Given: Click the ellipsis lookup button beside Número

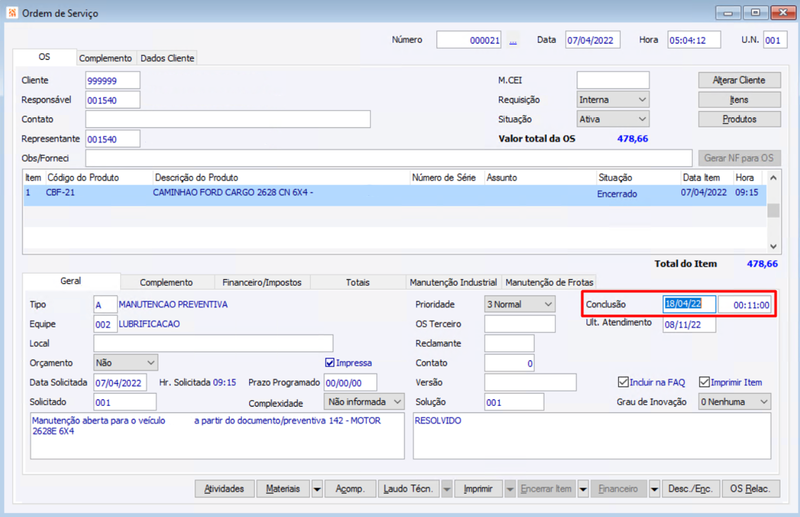Looking at the screenshot, I should [513, 41].
